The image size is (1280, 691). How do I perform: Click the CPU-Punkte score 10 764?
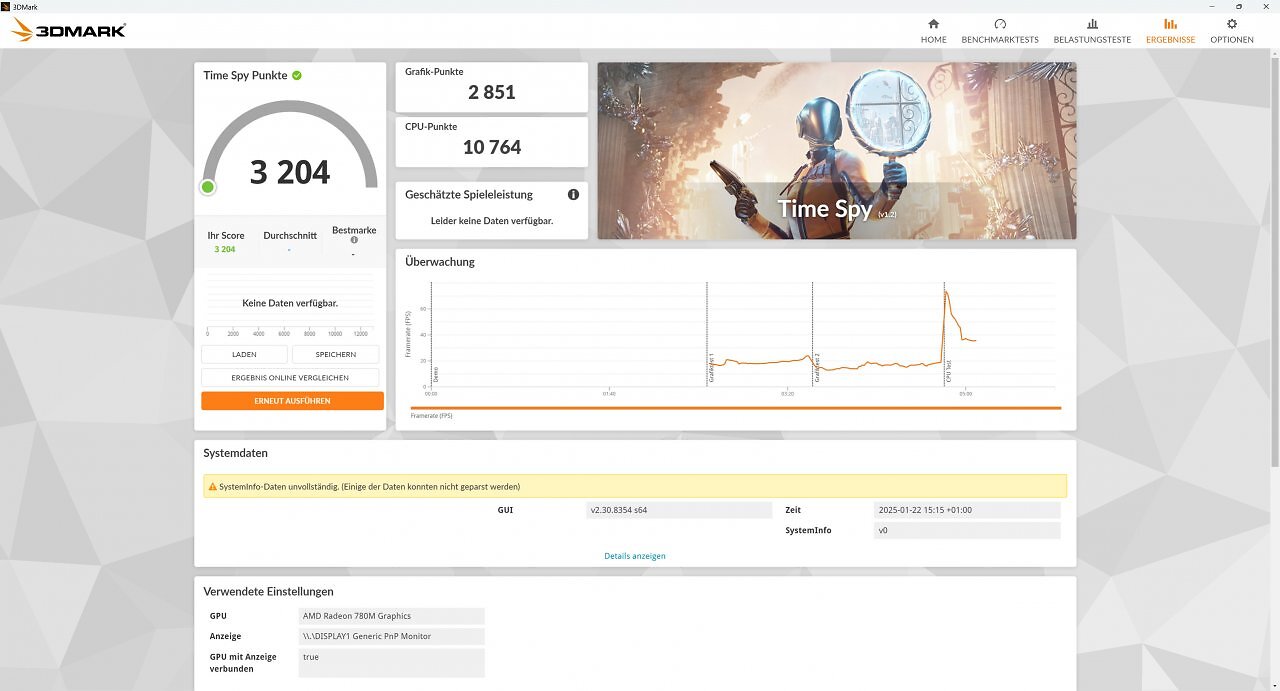(x=492, y=147)
